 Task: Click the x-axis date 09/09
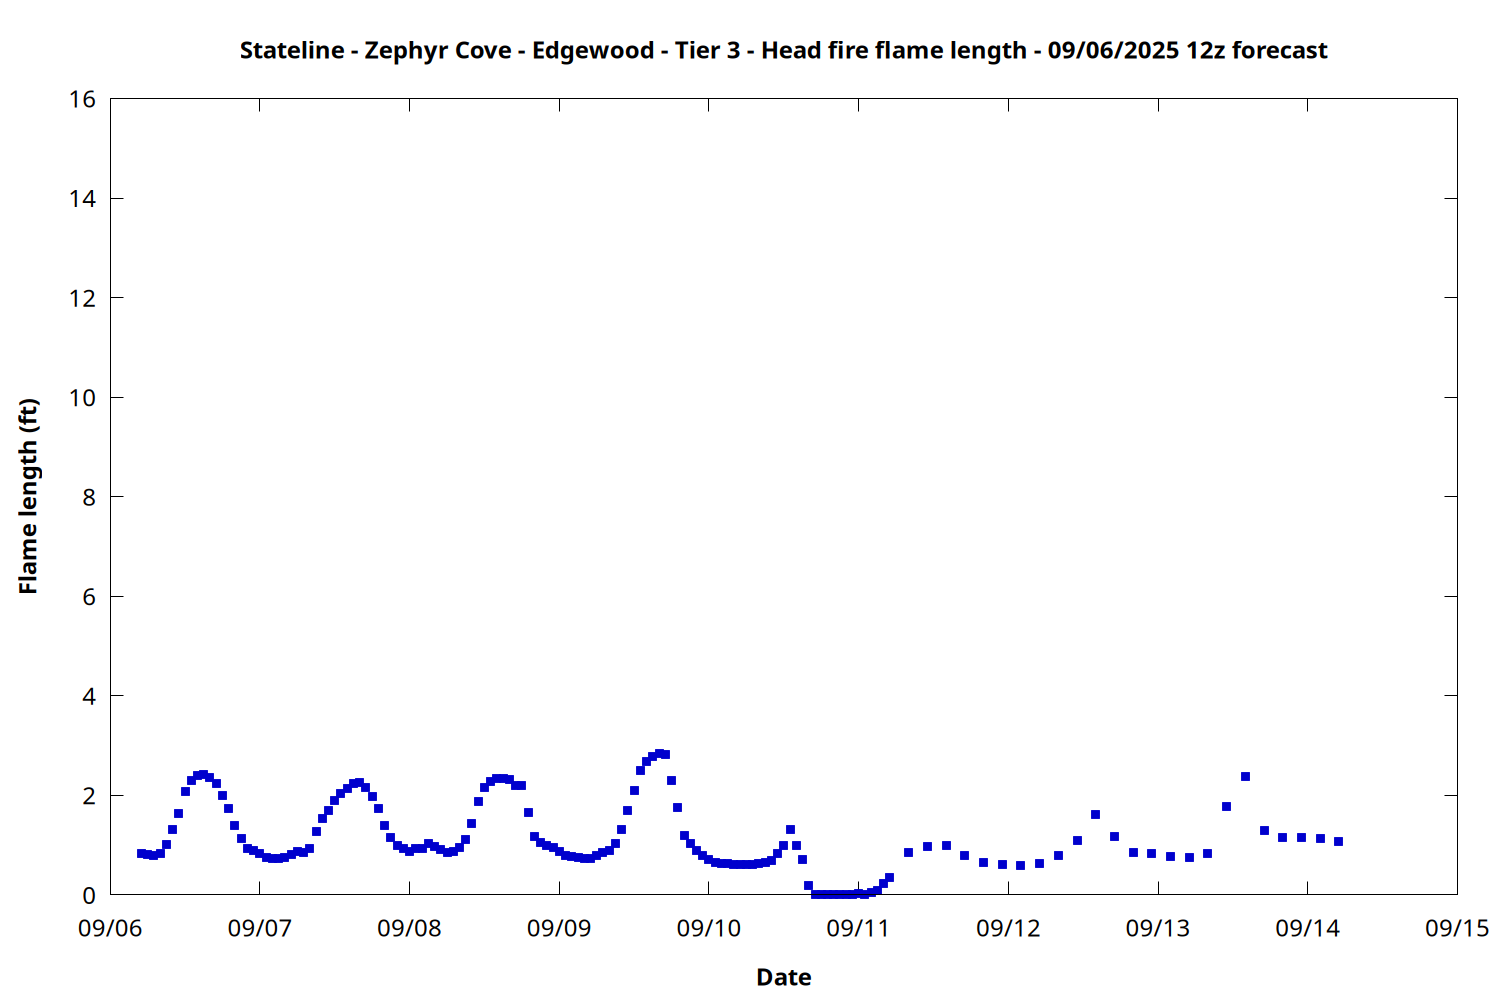tap(559, 928)
